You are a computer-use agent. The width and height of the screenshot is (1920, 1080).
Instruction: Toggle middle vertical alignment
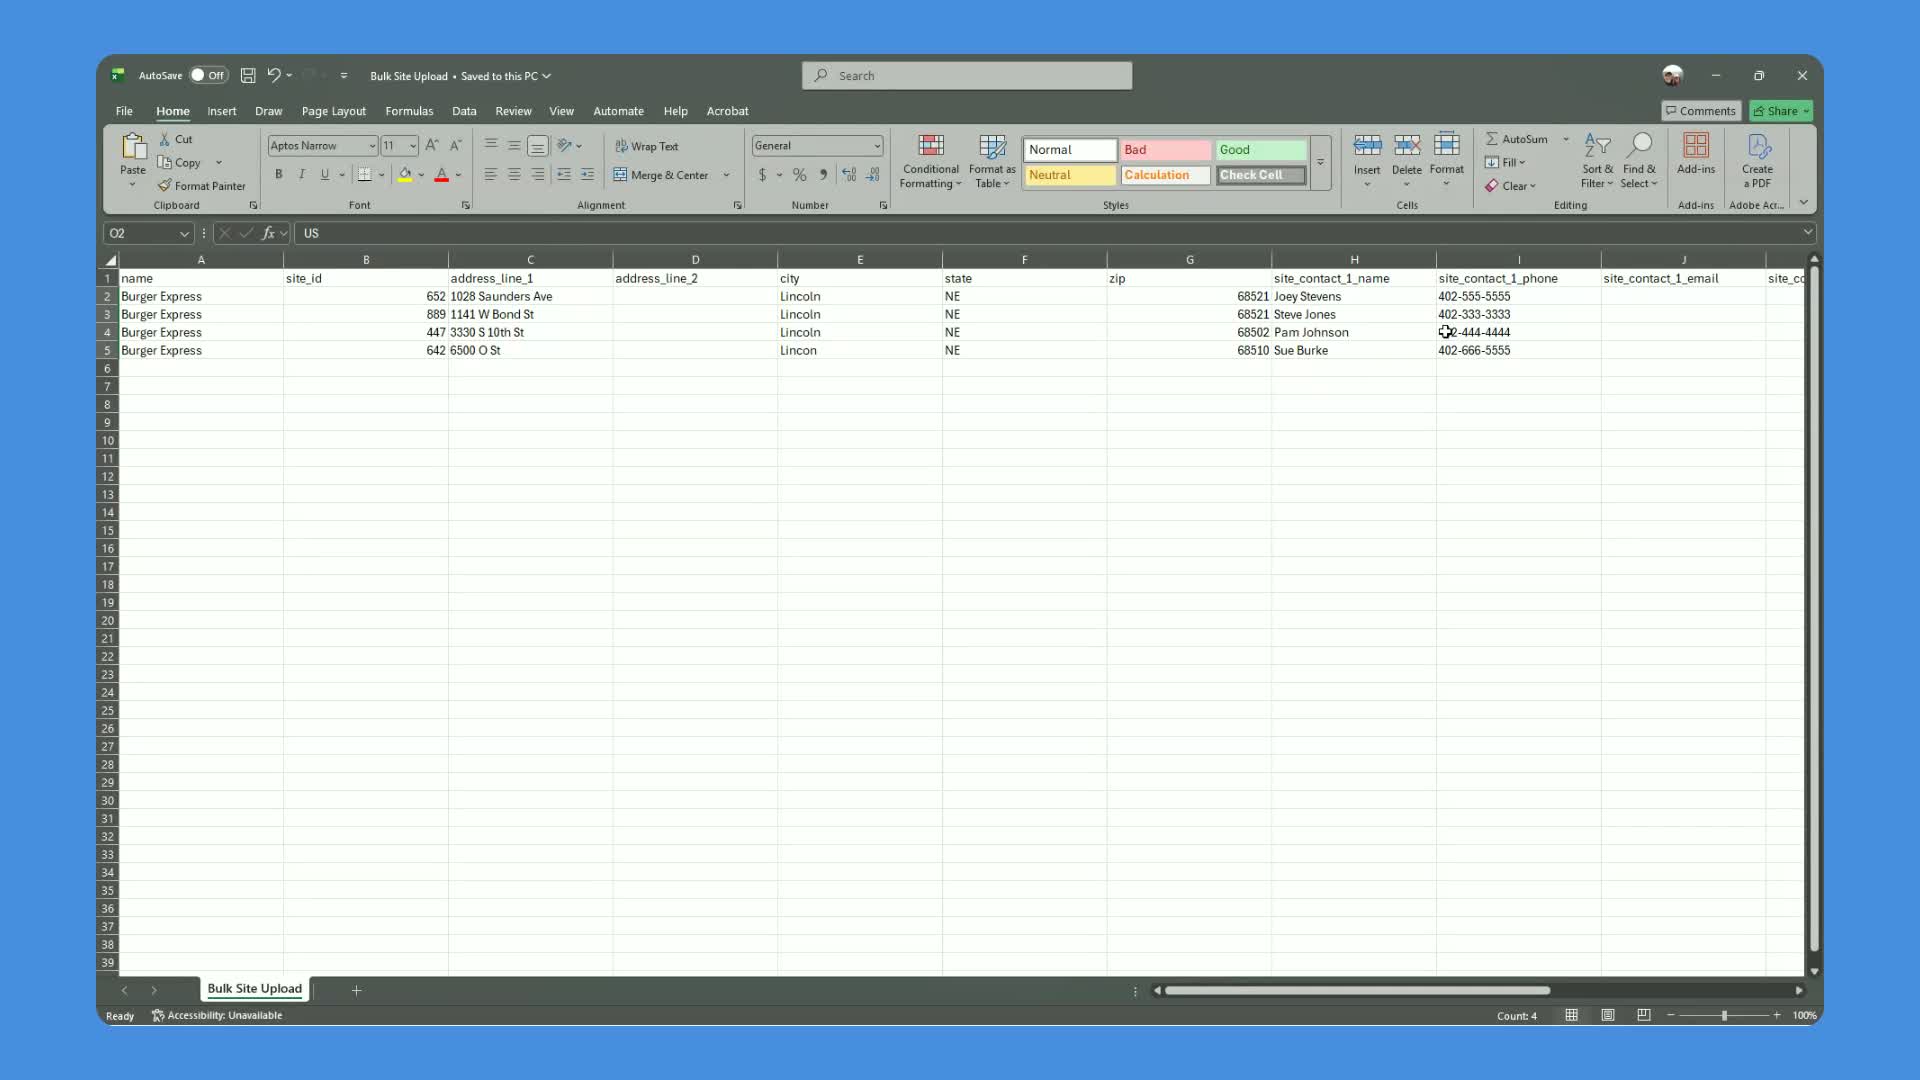click(514, 146)
